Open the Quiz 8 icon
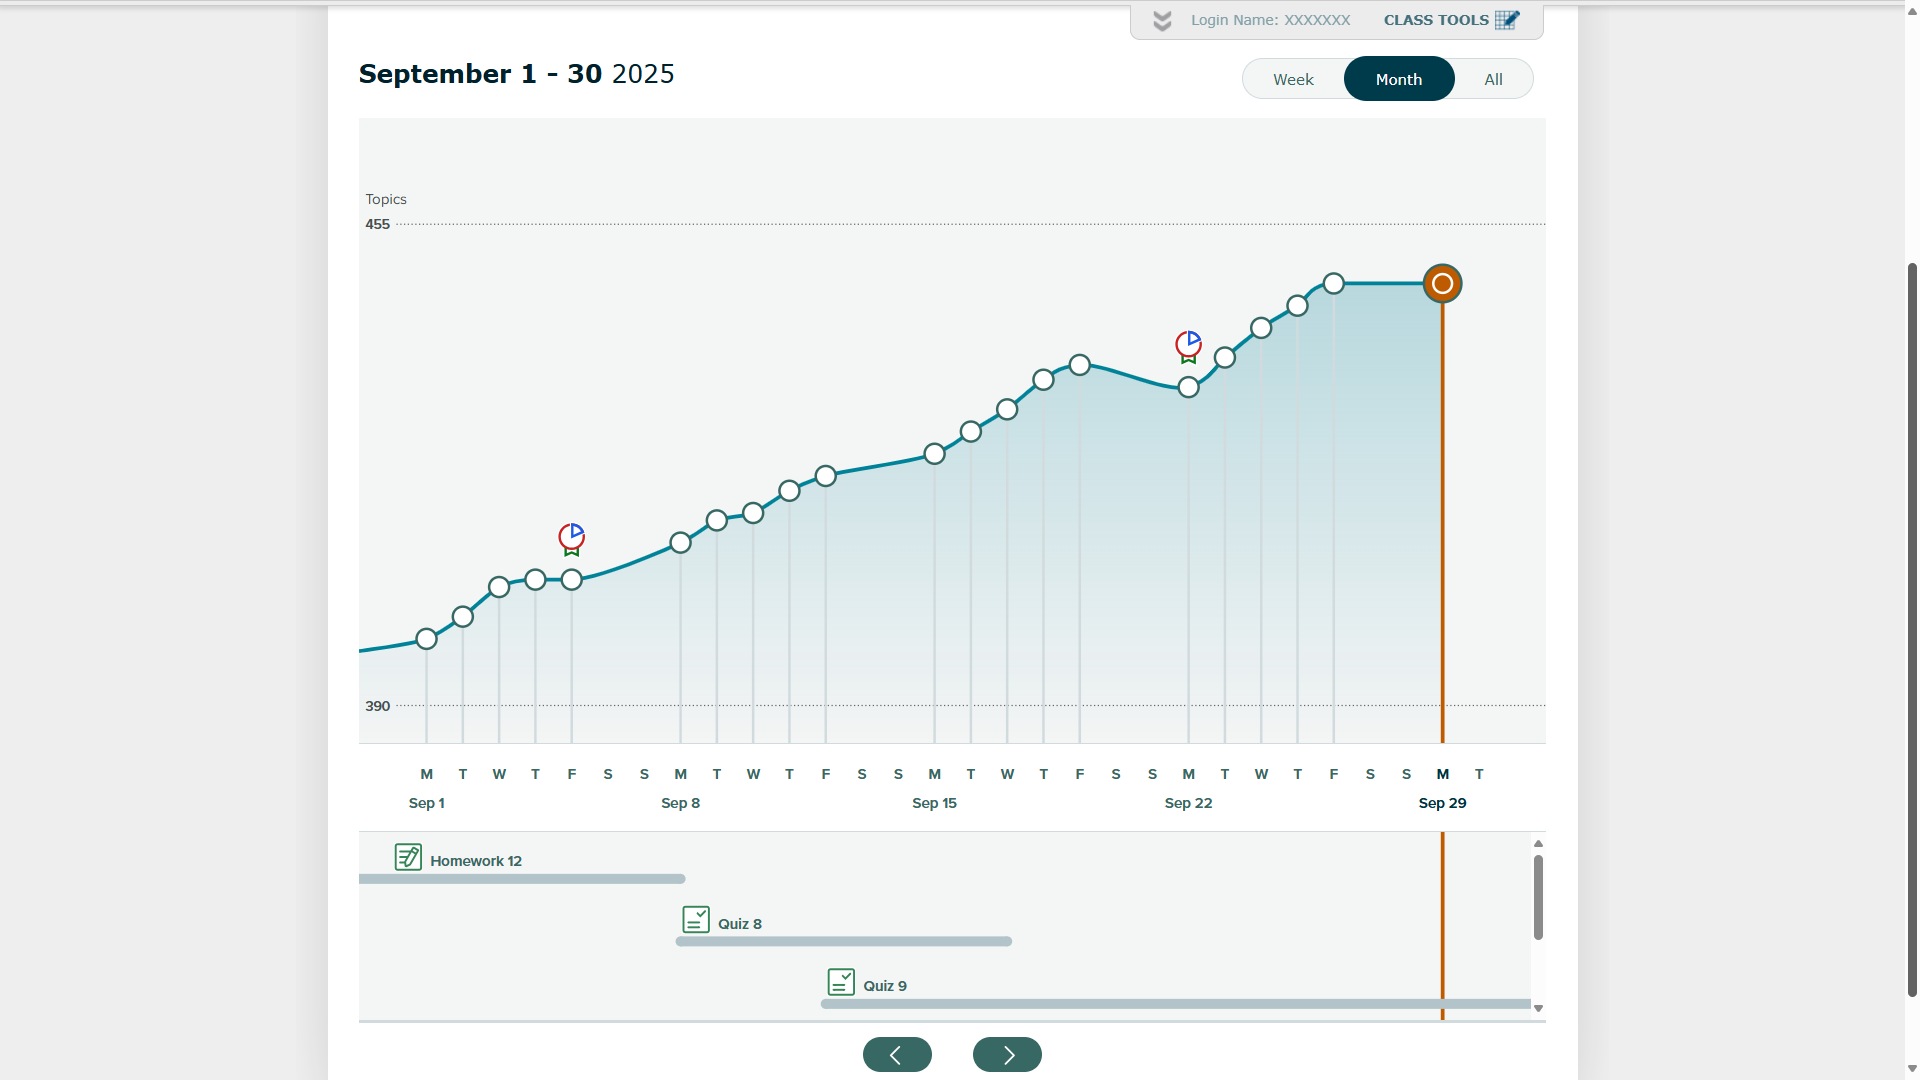Viewport: 1920px width, 1080px height. point(696,919)
